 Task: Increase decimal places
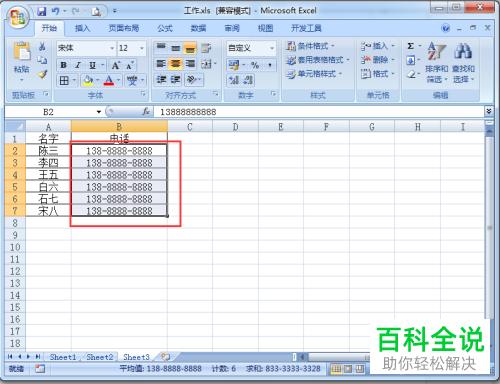click(234, 80)
